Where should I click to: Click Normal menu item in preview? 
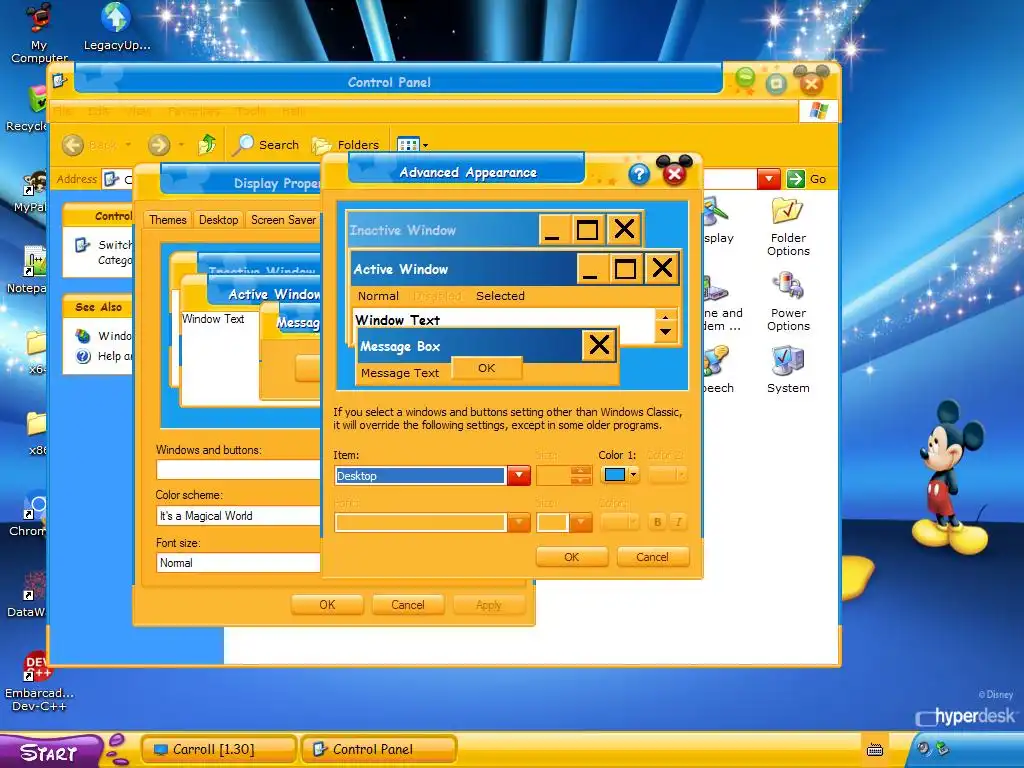point(378,296)
